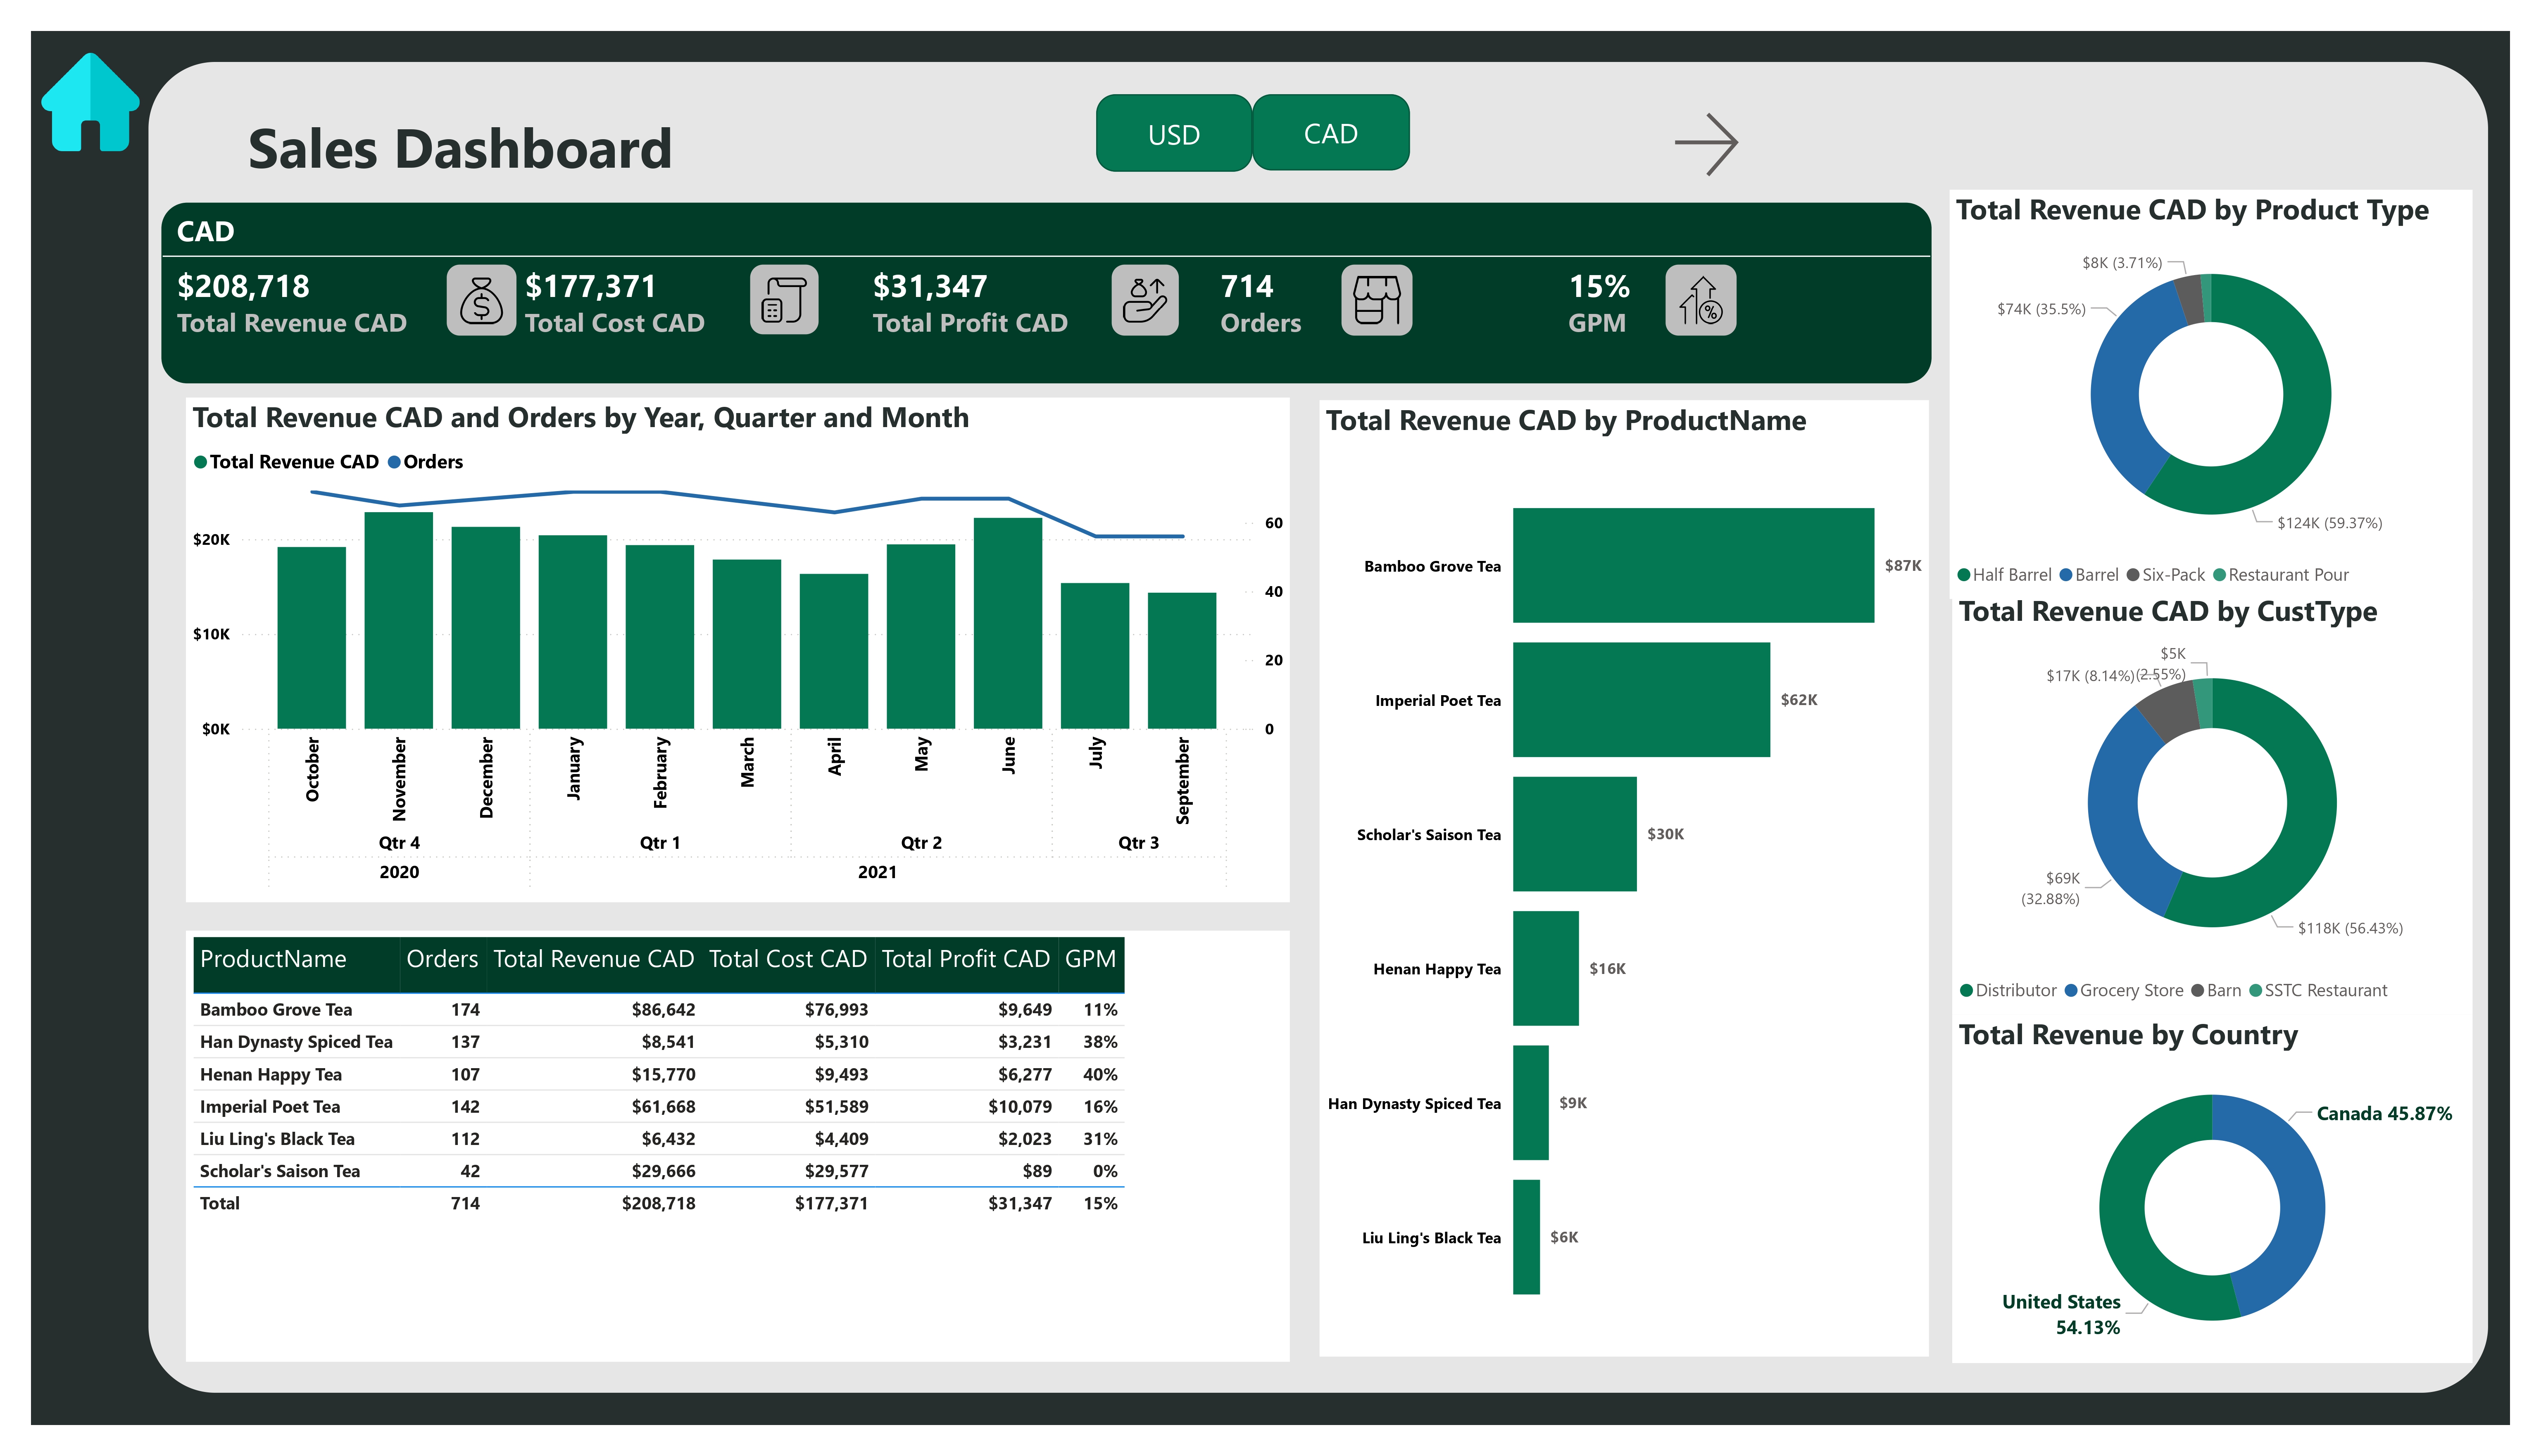The image size is (2541, 1456).
Task: Click the Qtr 4 axis label
Action: (x=399, y=843)
